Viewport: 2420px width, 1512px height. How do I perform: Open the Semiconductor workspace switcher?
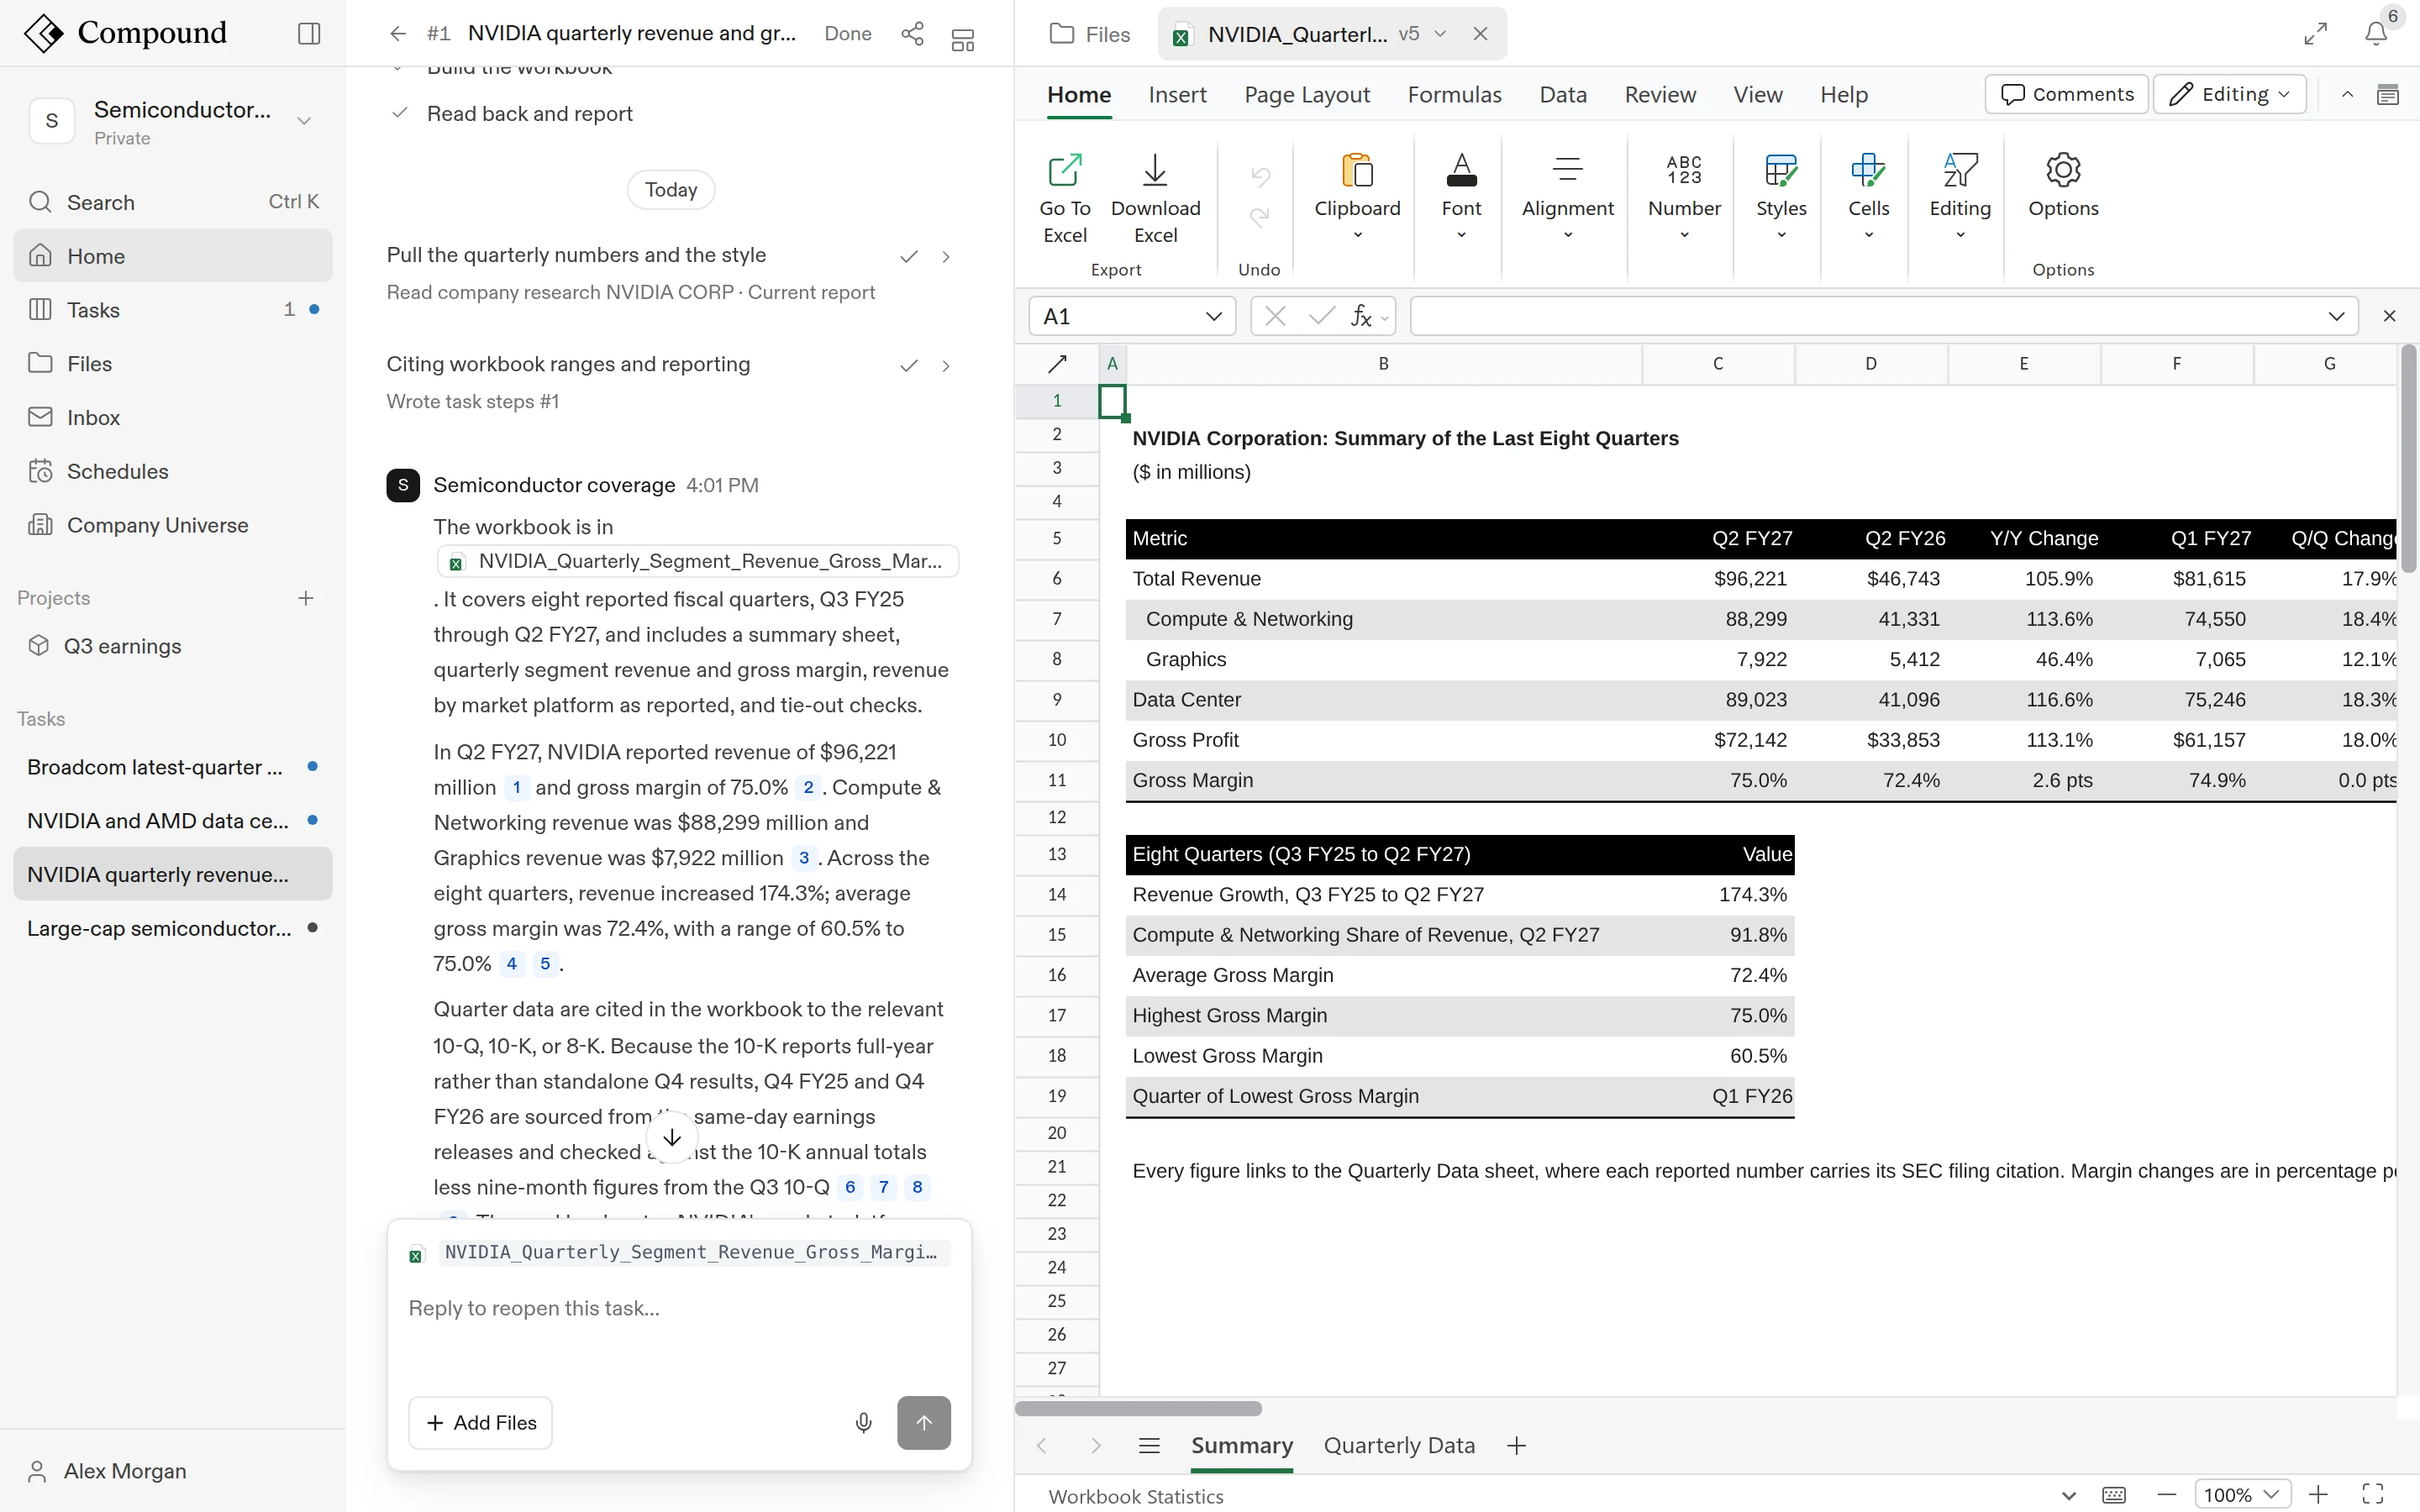(x=173, y=122)
